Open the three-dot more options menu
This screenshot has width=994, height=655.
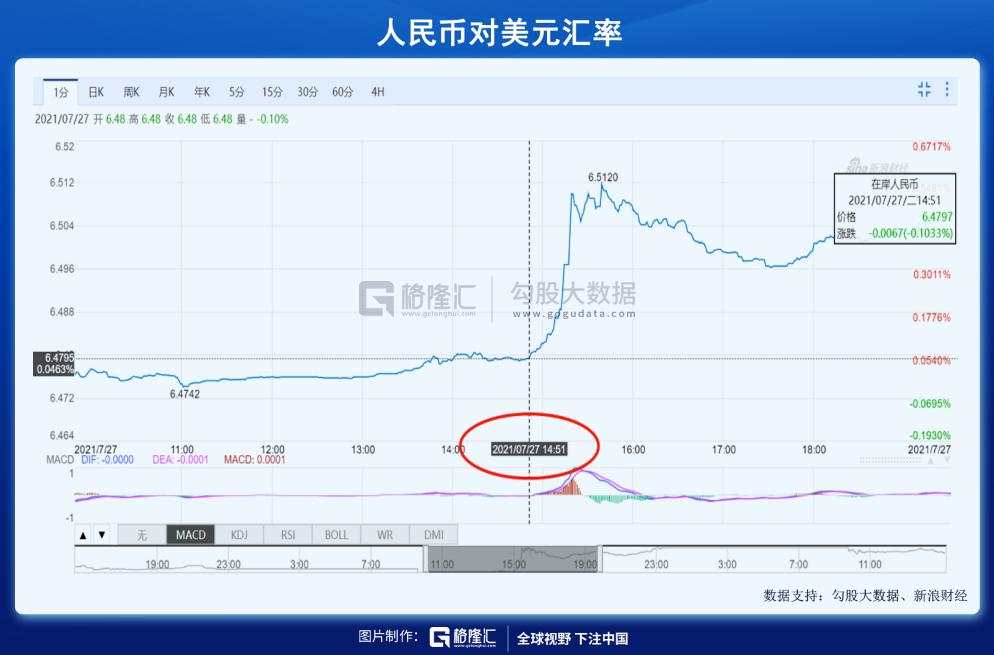click(947, 89)
